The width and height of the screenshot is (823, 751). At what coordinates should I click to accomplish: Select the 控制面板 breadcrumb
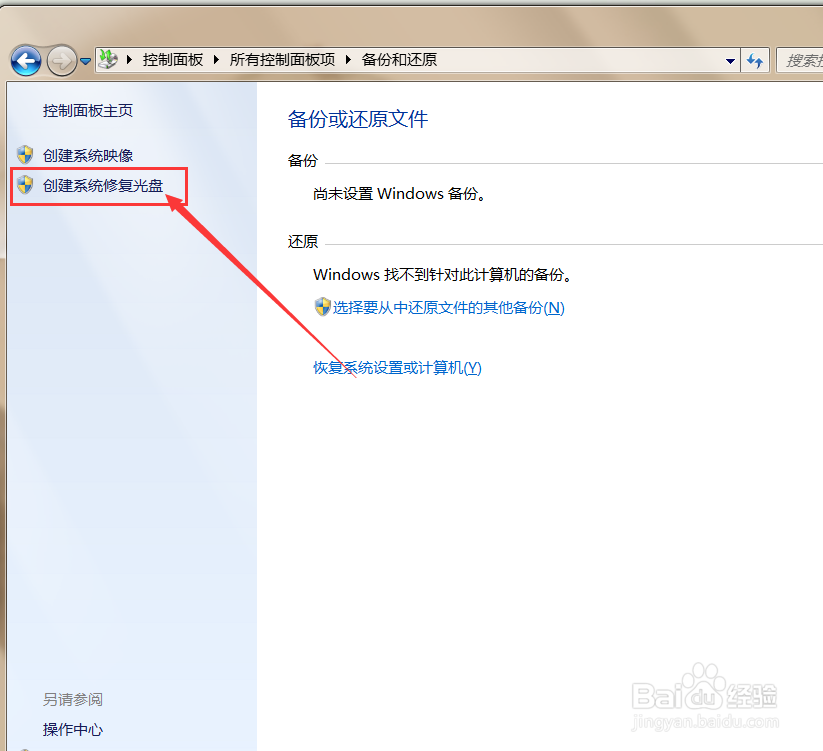click(x=173, y=60)
